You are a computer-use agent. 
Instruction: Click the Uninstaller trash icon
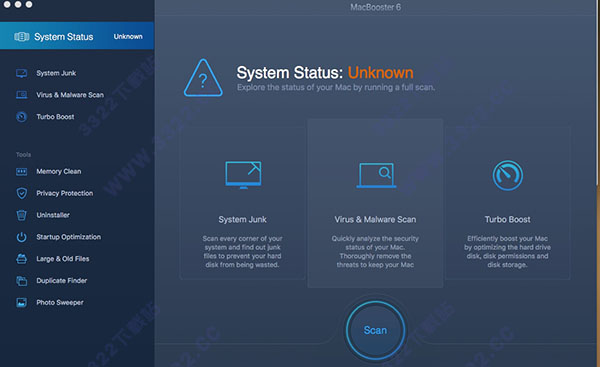pos(21,215)
